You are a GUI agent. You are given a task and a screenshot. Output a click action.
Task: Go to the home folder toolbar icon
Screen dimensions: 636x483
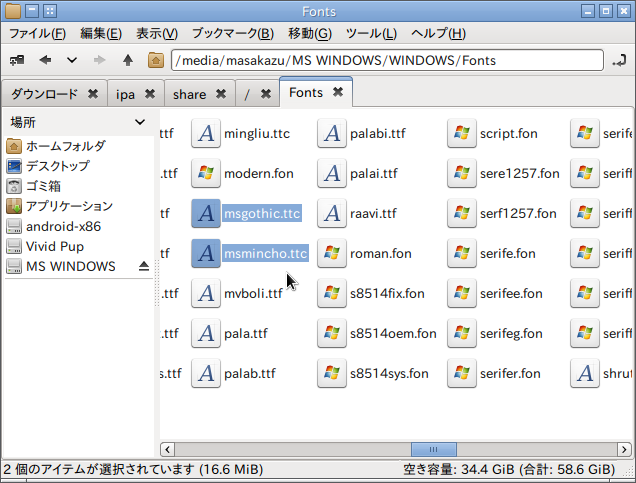(156, 60)
